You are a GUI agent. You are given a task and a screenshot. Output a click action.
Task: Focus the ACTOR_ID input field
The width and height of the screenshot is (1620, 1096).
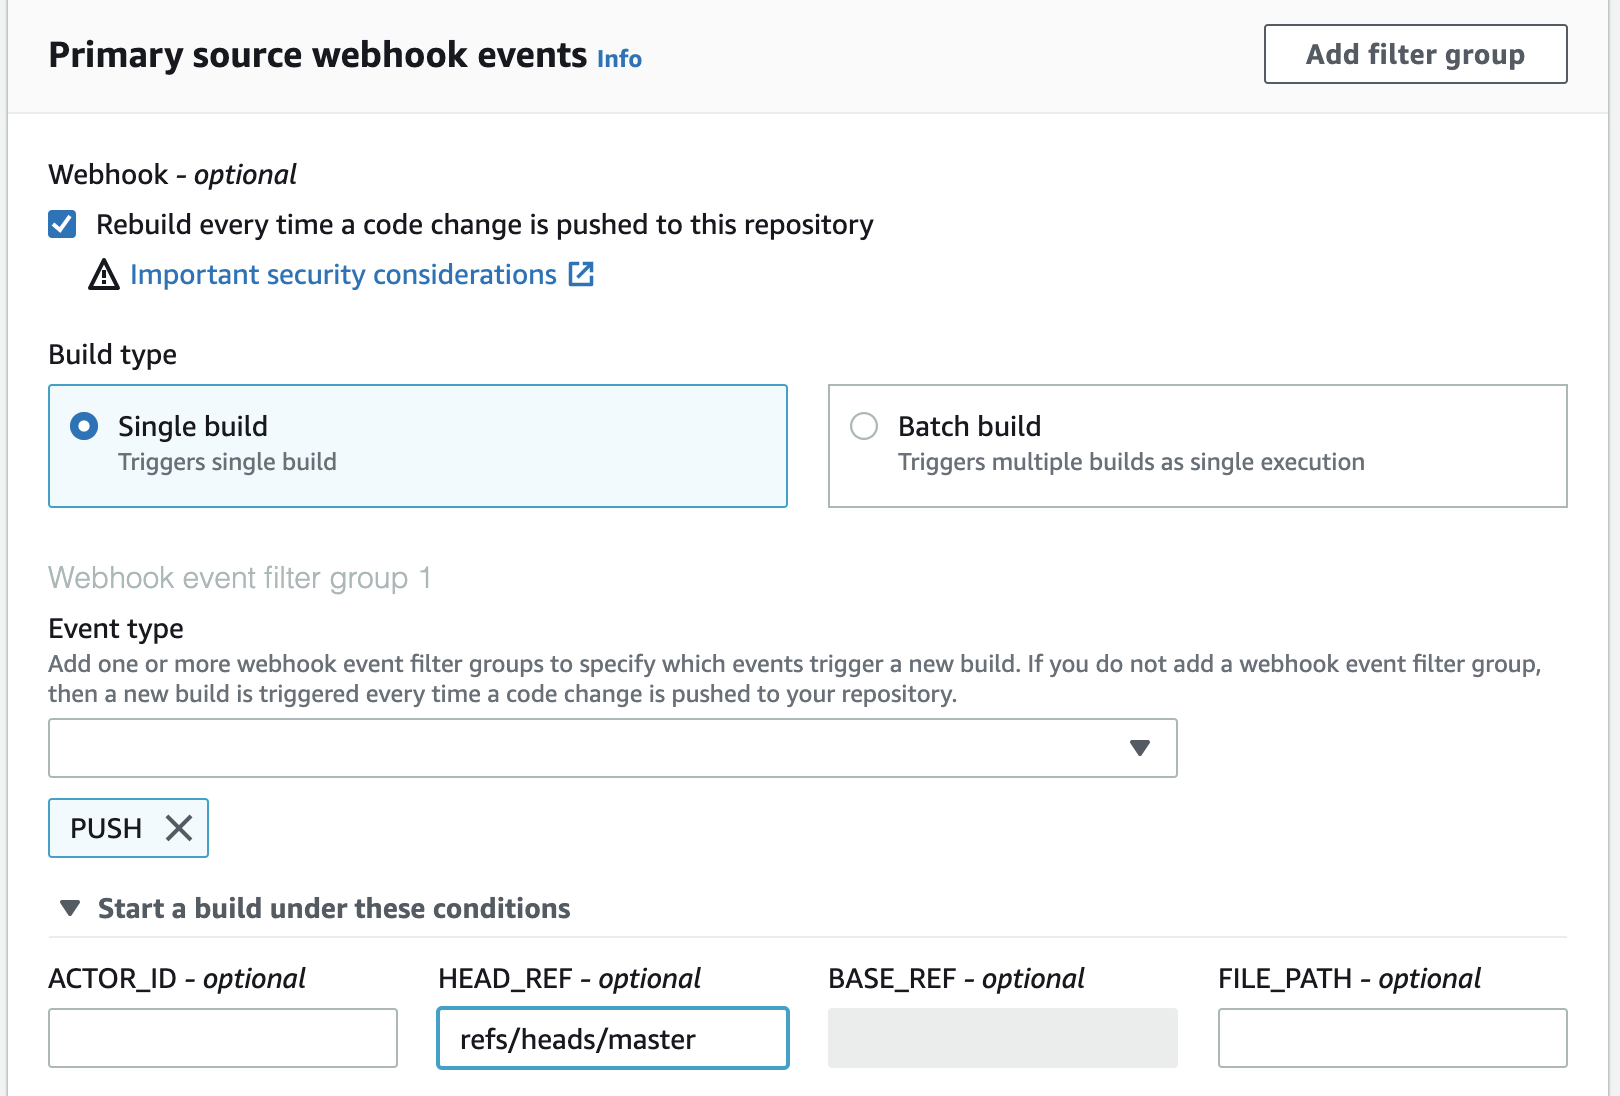tap(223, 1038)
